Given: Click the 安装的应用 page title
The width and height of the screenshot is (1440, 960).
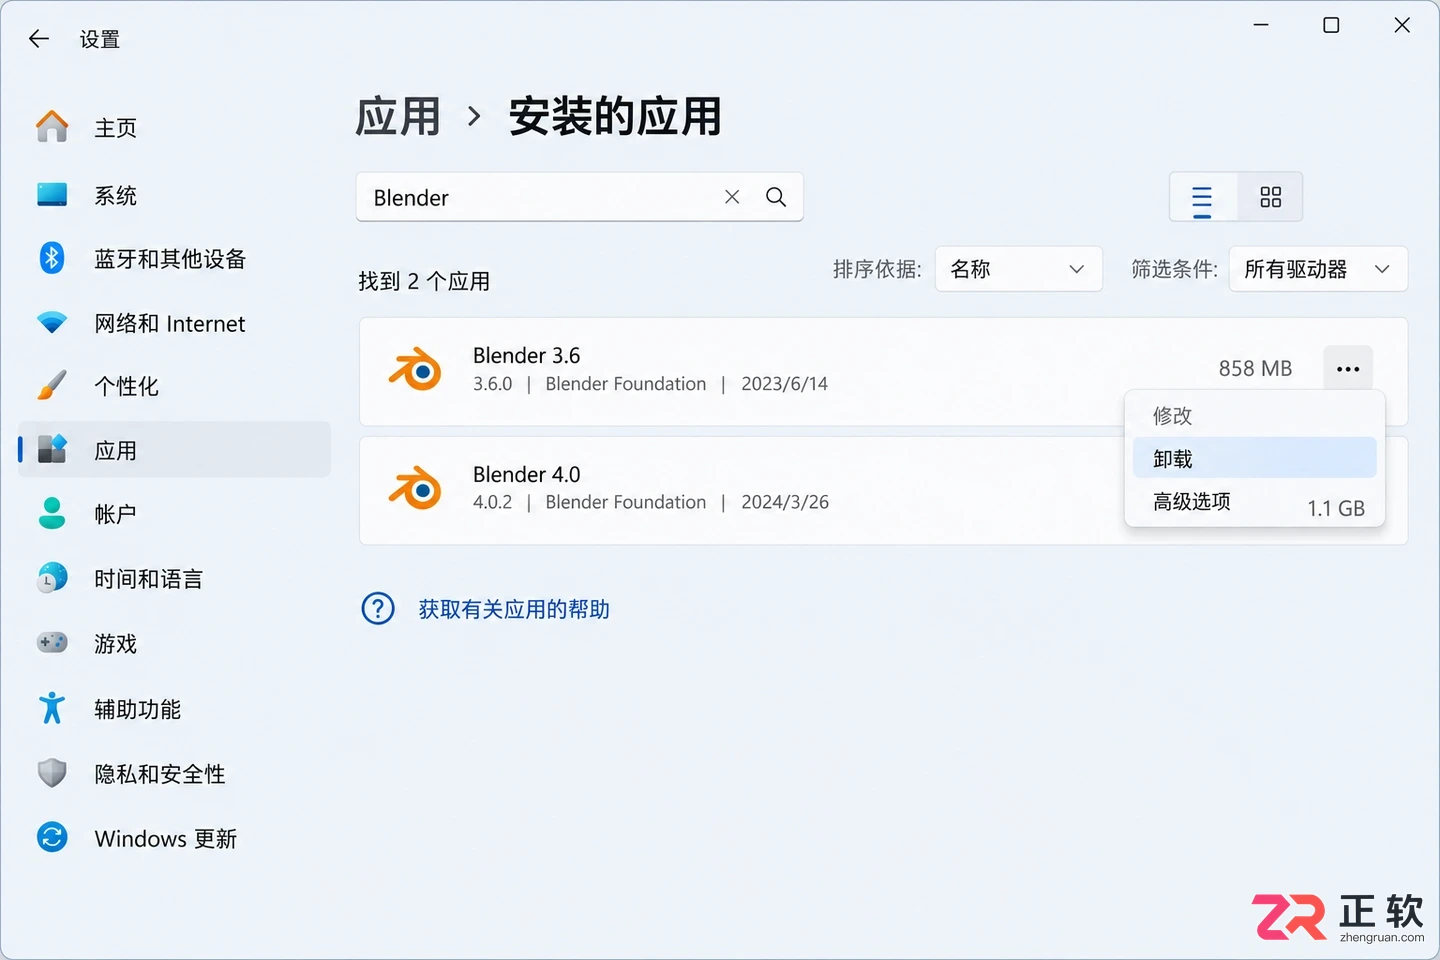Looking at the screenshot, I should [615, 116].
